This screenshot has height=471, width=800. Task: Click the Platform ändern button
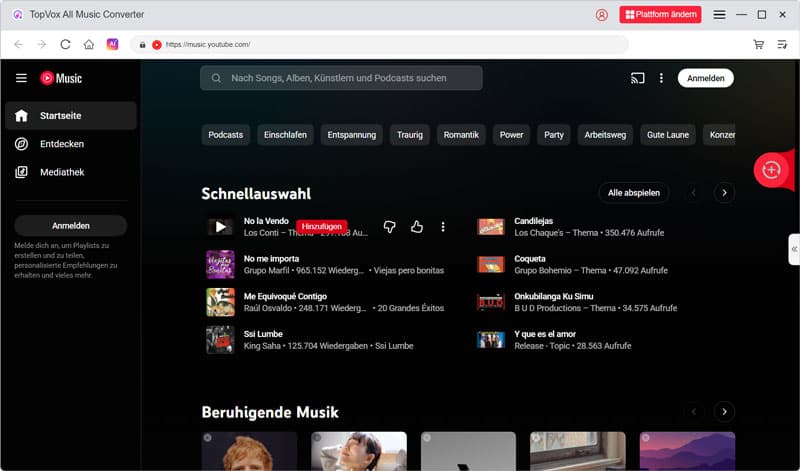click(660, 15)
